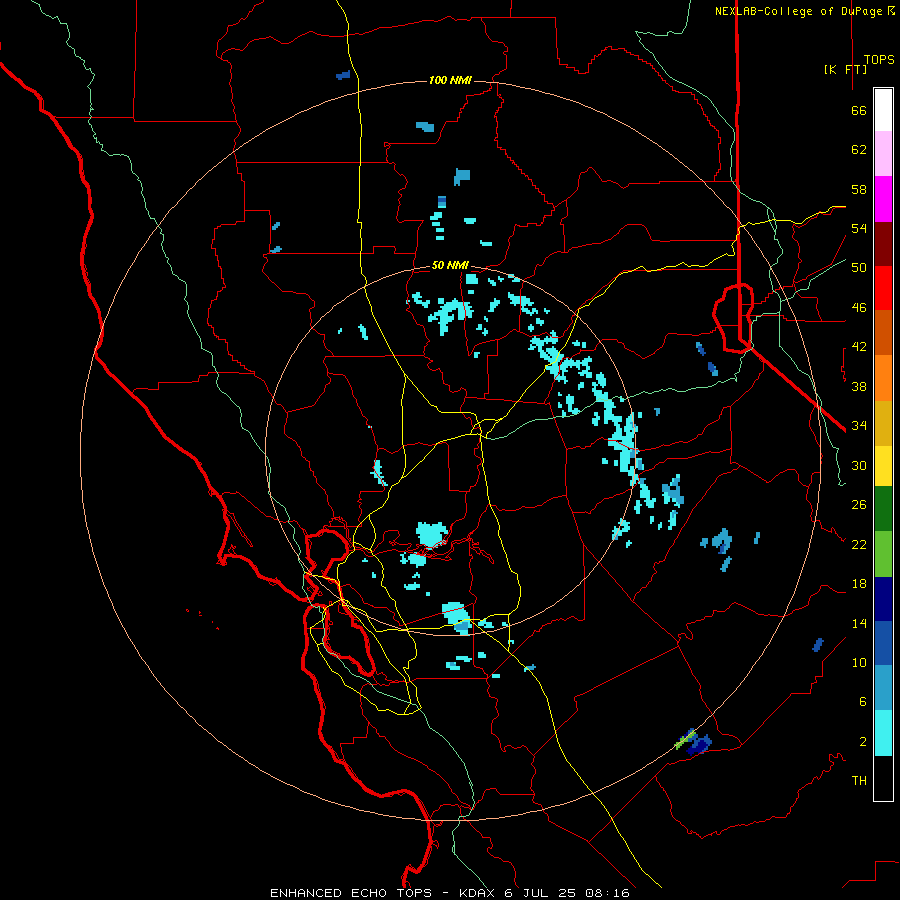900x900 pixels.
Task: Click the legend value 18
Action: tap(859, 584)
